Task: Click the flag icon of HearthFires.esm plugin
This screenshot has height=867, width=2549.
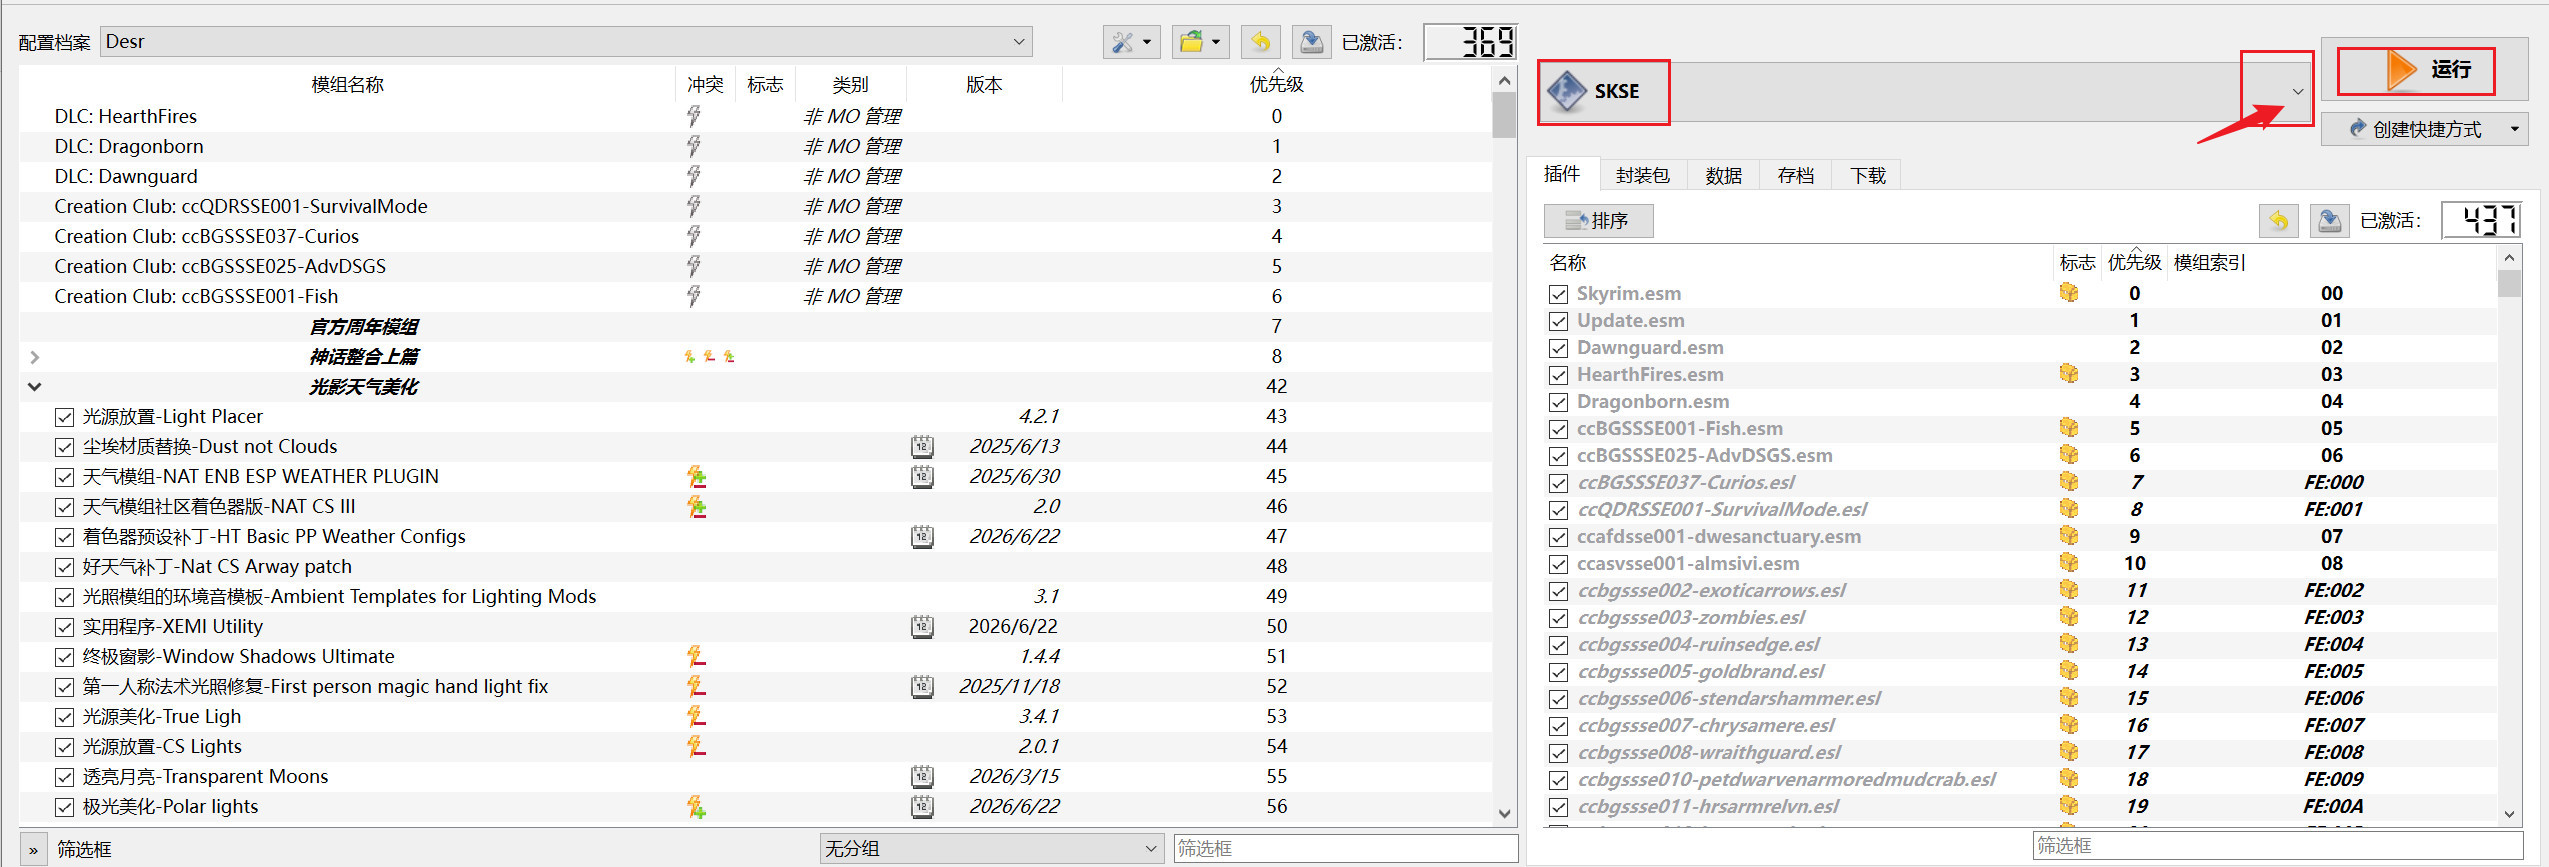Action: [2068, 374]
